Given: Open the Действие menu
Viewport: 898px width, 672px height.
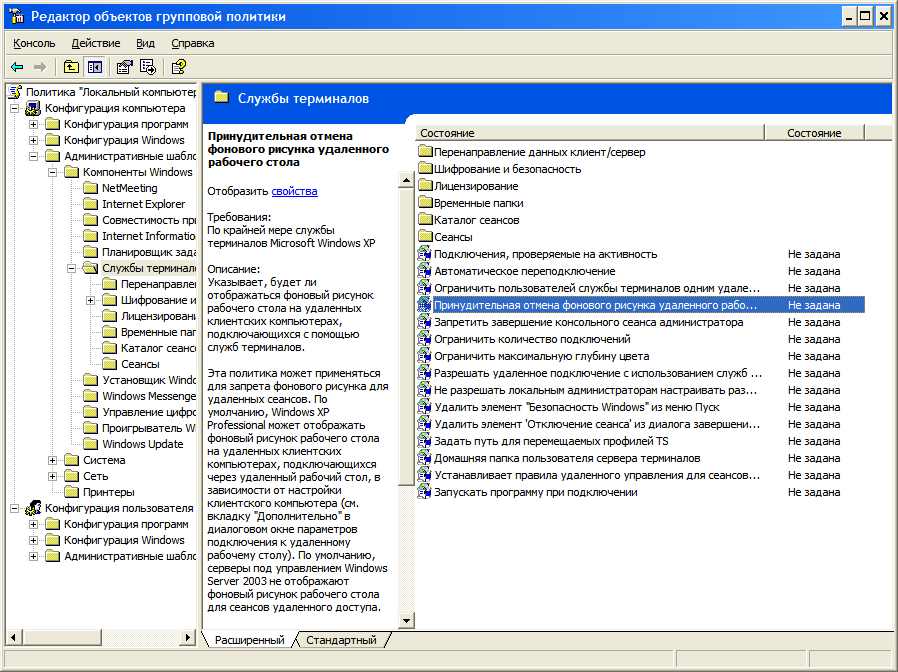Looking at the screenshot, I should [x=95, y=43].
